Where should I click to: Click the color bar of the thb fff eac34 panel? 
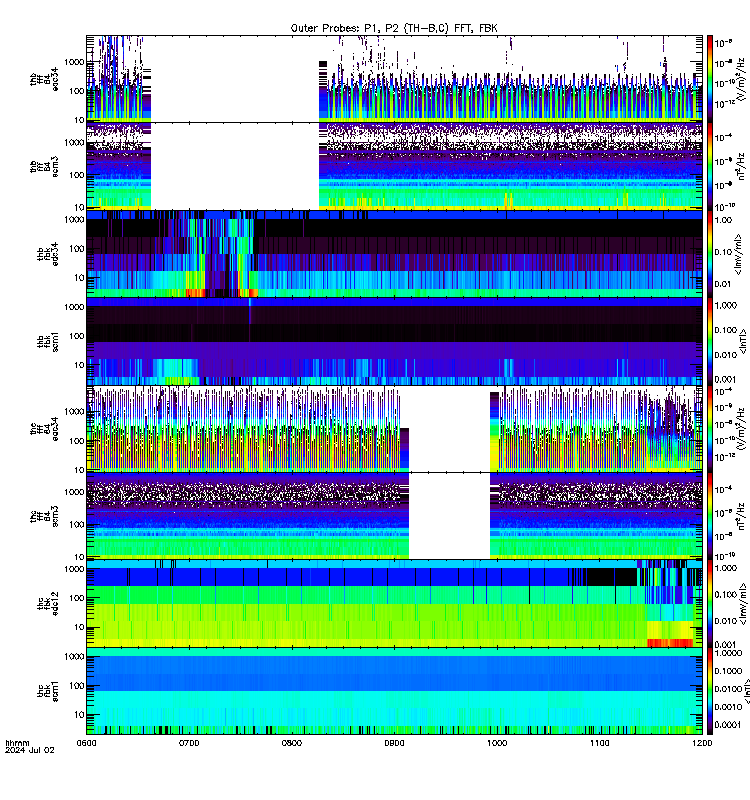pyautogui.click(x=710, y=79)
